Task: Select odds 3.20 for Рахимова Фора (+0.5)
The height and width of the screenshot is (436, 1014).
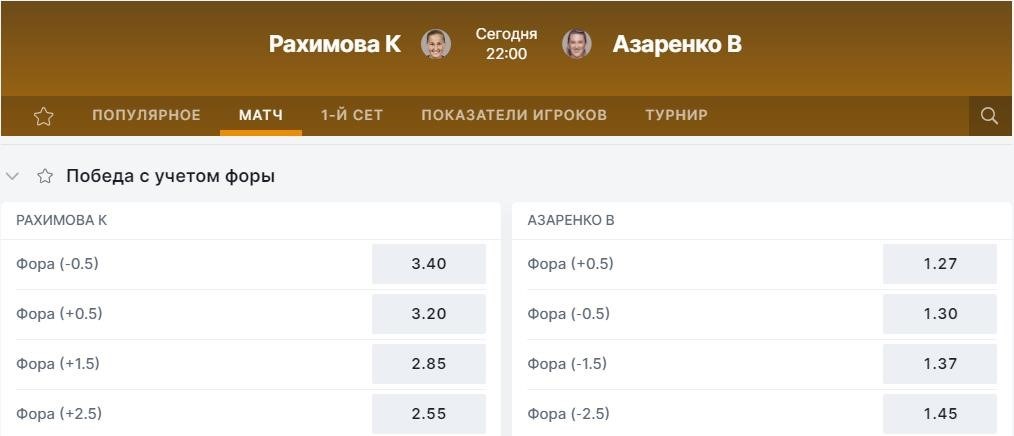Action: coord(429,314)
